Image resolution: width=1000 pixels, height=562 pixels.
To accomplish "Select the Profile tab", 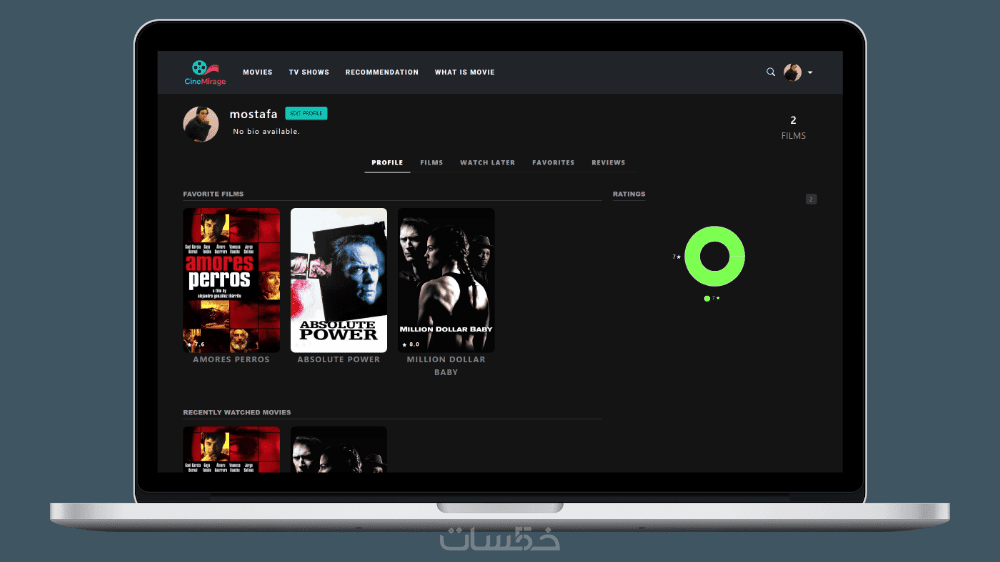I will pyautogui.click(x=387, y=163).
